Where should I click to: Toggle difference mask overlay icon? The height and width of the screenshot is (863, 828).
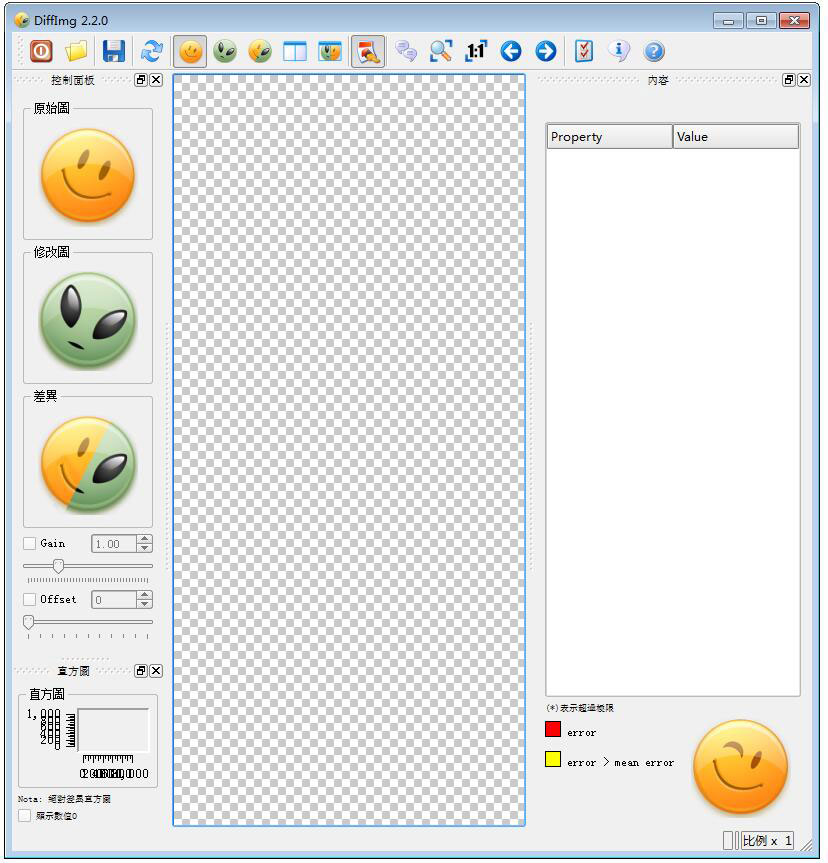[x=368, y=52]
